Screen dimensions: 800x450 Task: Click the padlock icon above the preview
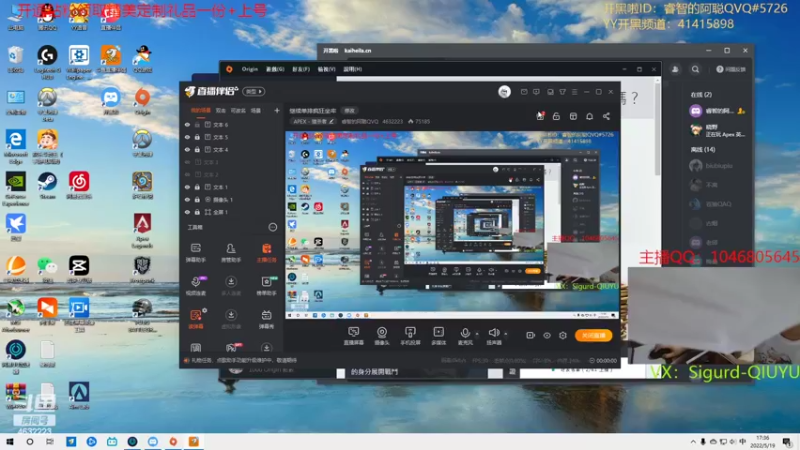pos(556,116)
